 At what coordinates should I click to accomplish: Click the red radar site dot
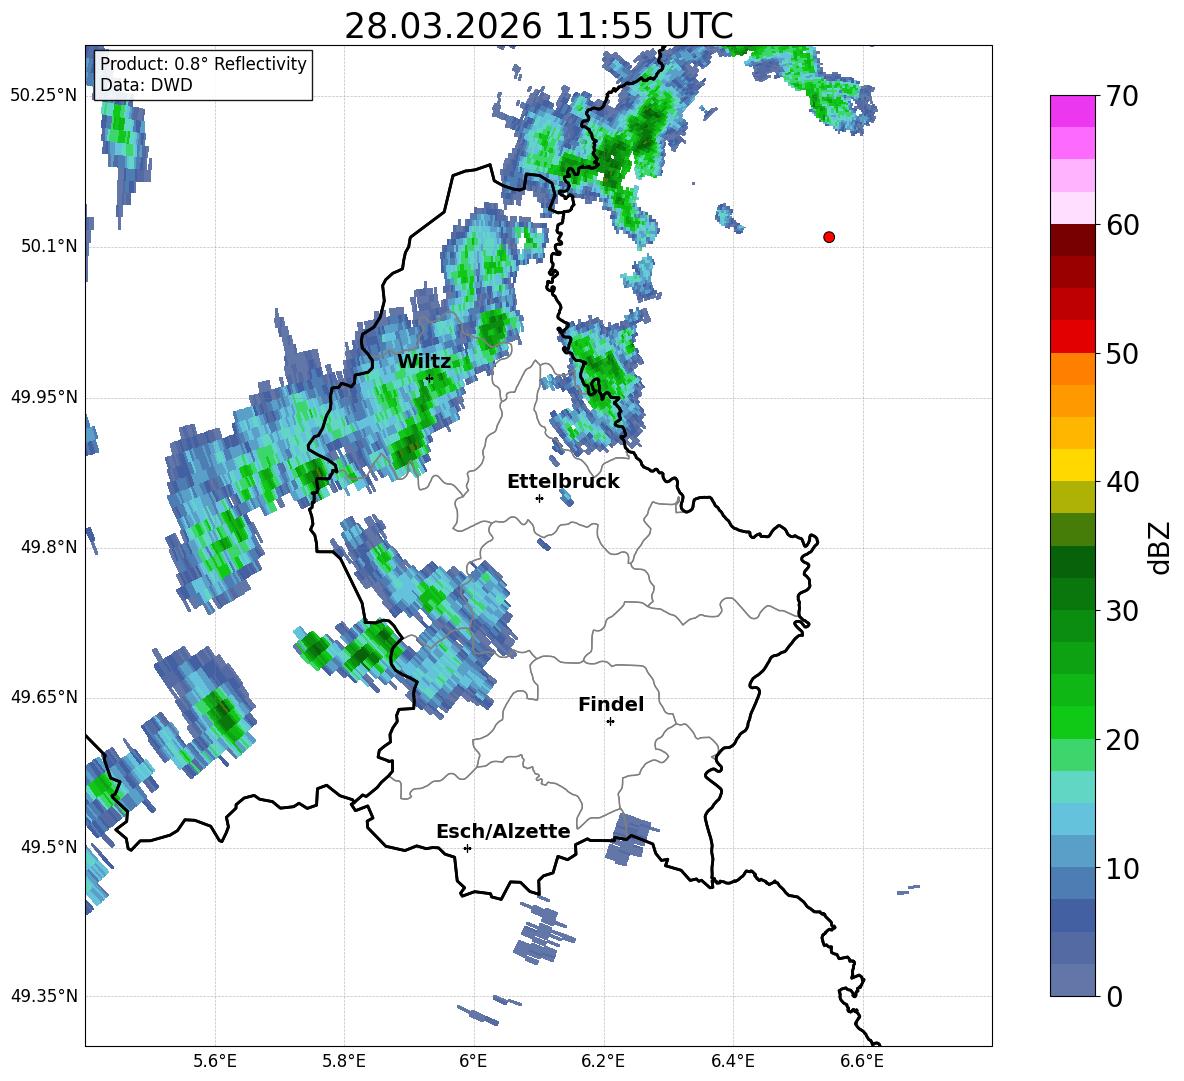(x=829, y=237)
